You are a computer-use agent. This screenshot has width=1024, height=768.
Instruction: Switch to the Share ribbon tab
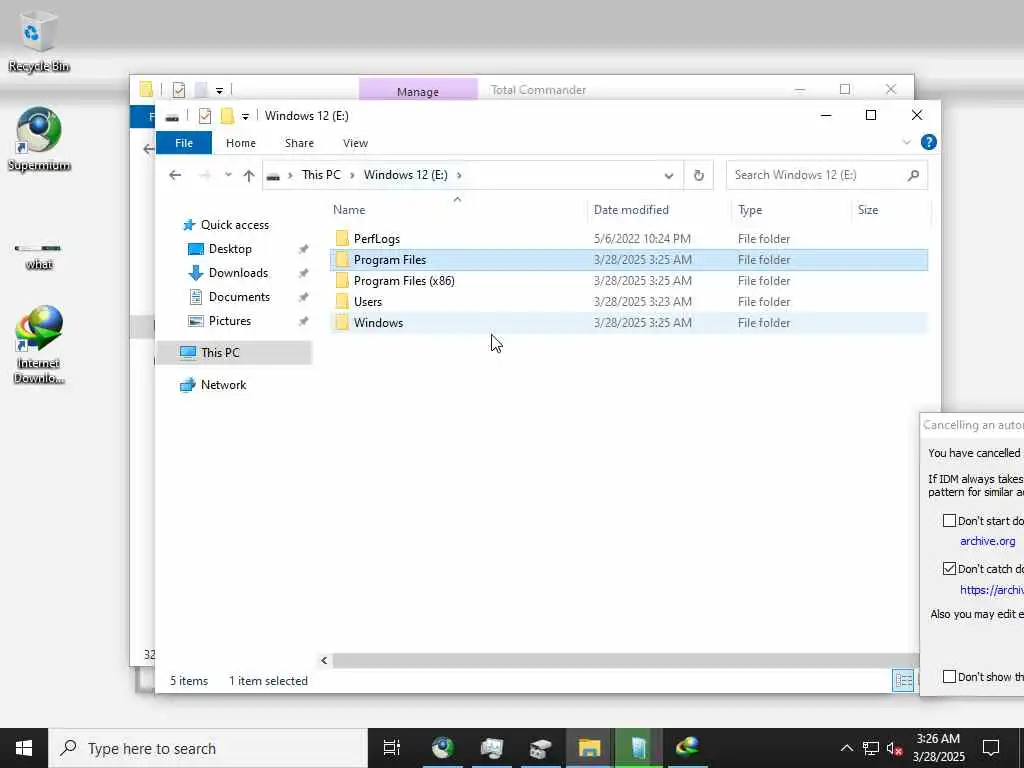(x=299, y=143)
